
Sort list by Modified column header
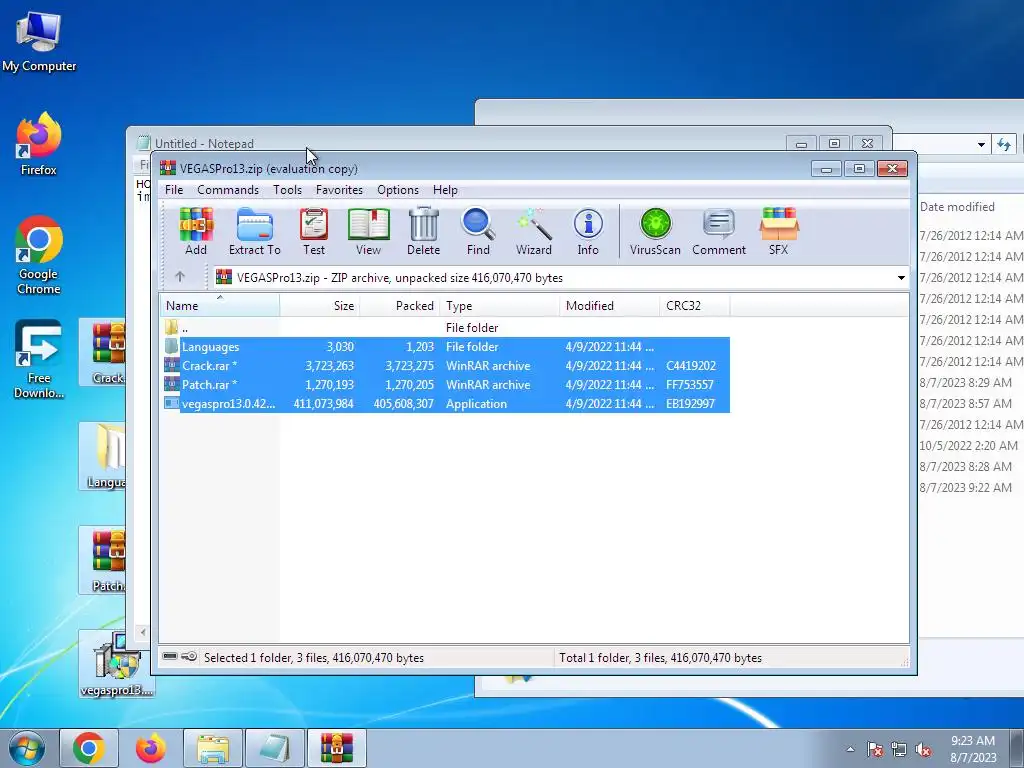tap(609, 306)
